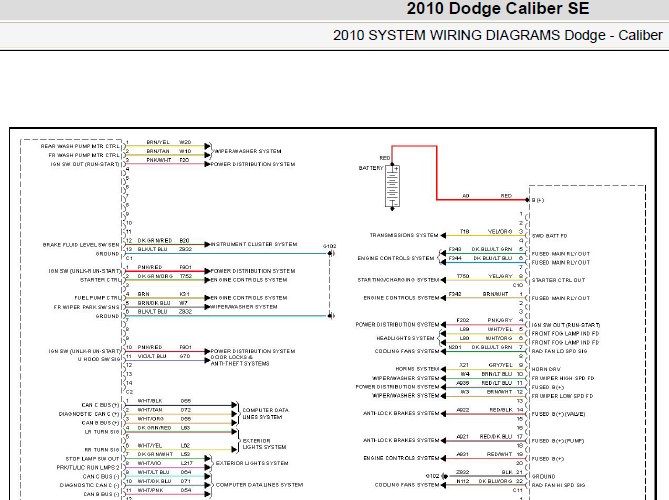Click the "PNK/WHT" wire color label
Image resolution: width=669 pixels, height=500 pixels.
point(159,160)
